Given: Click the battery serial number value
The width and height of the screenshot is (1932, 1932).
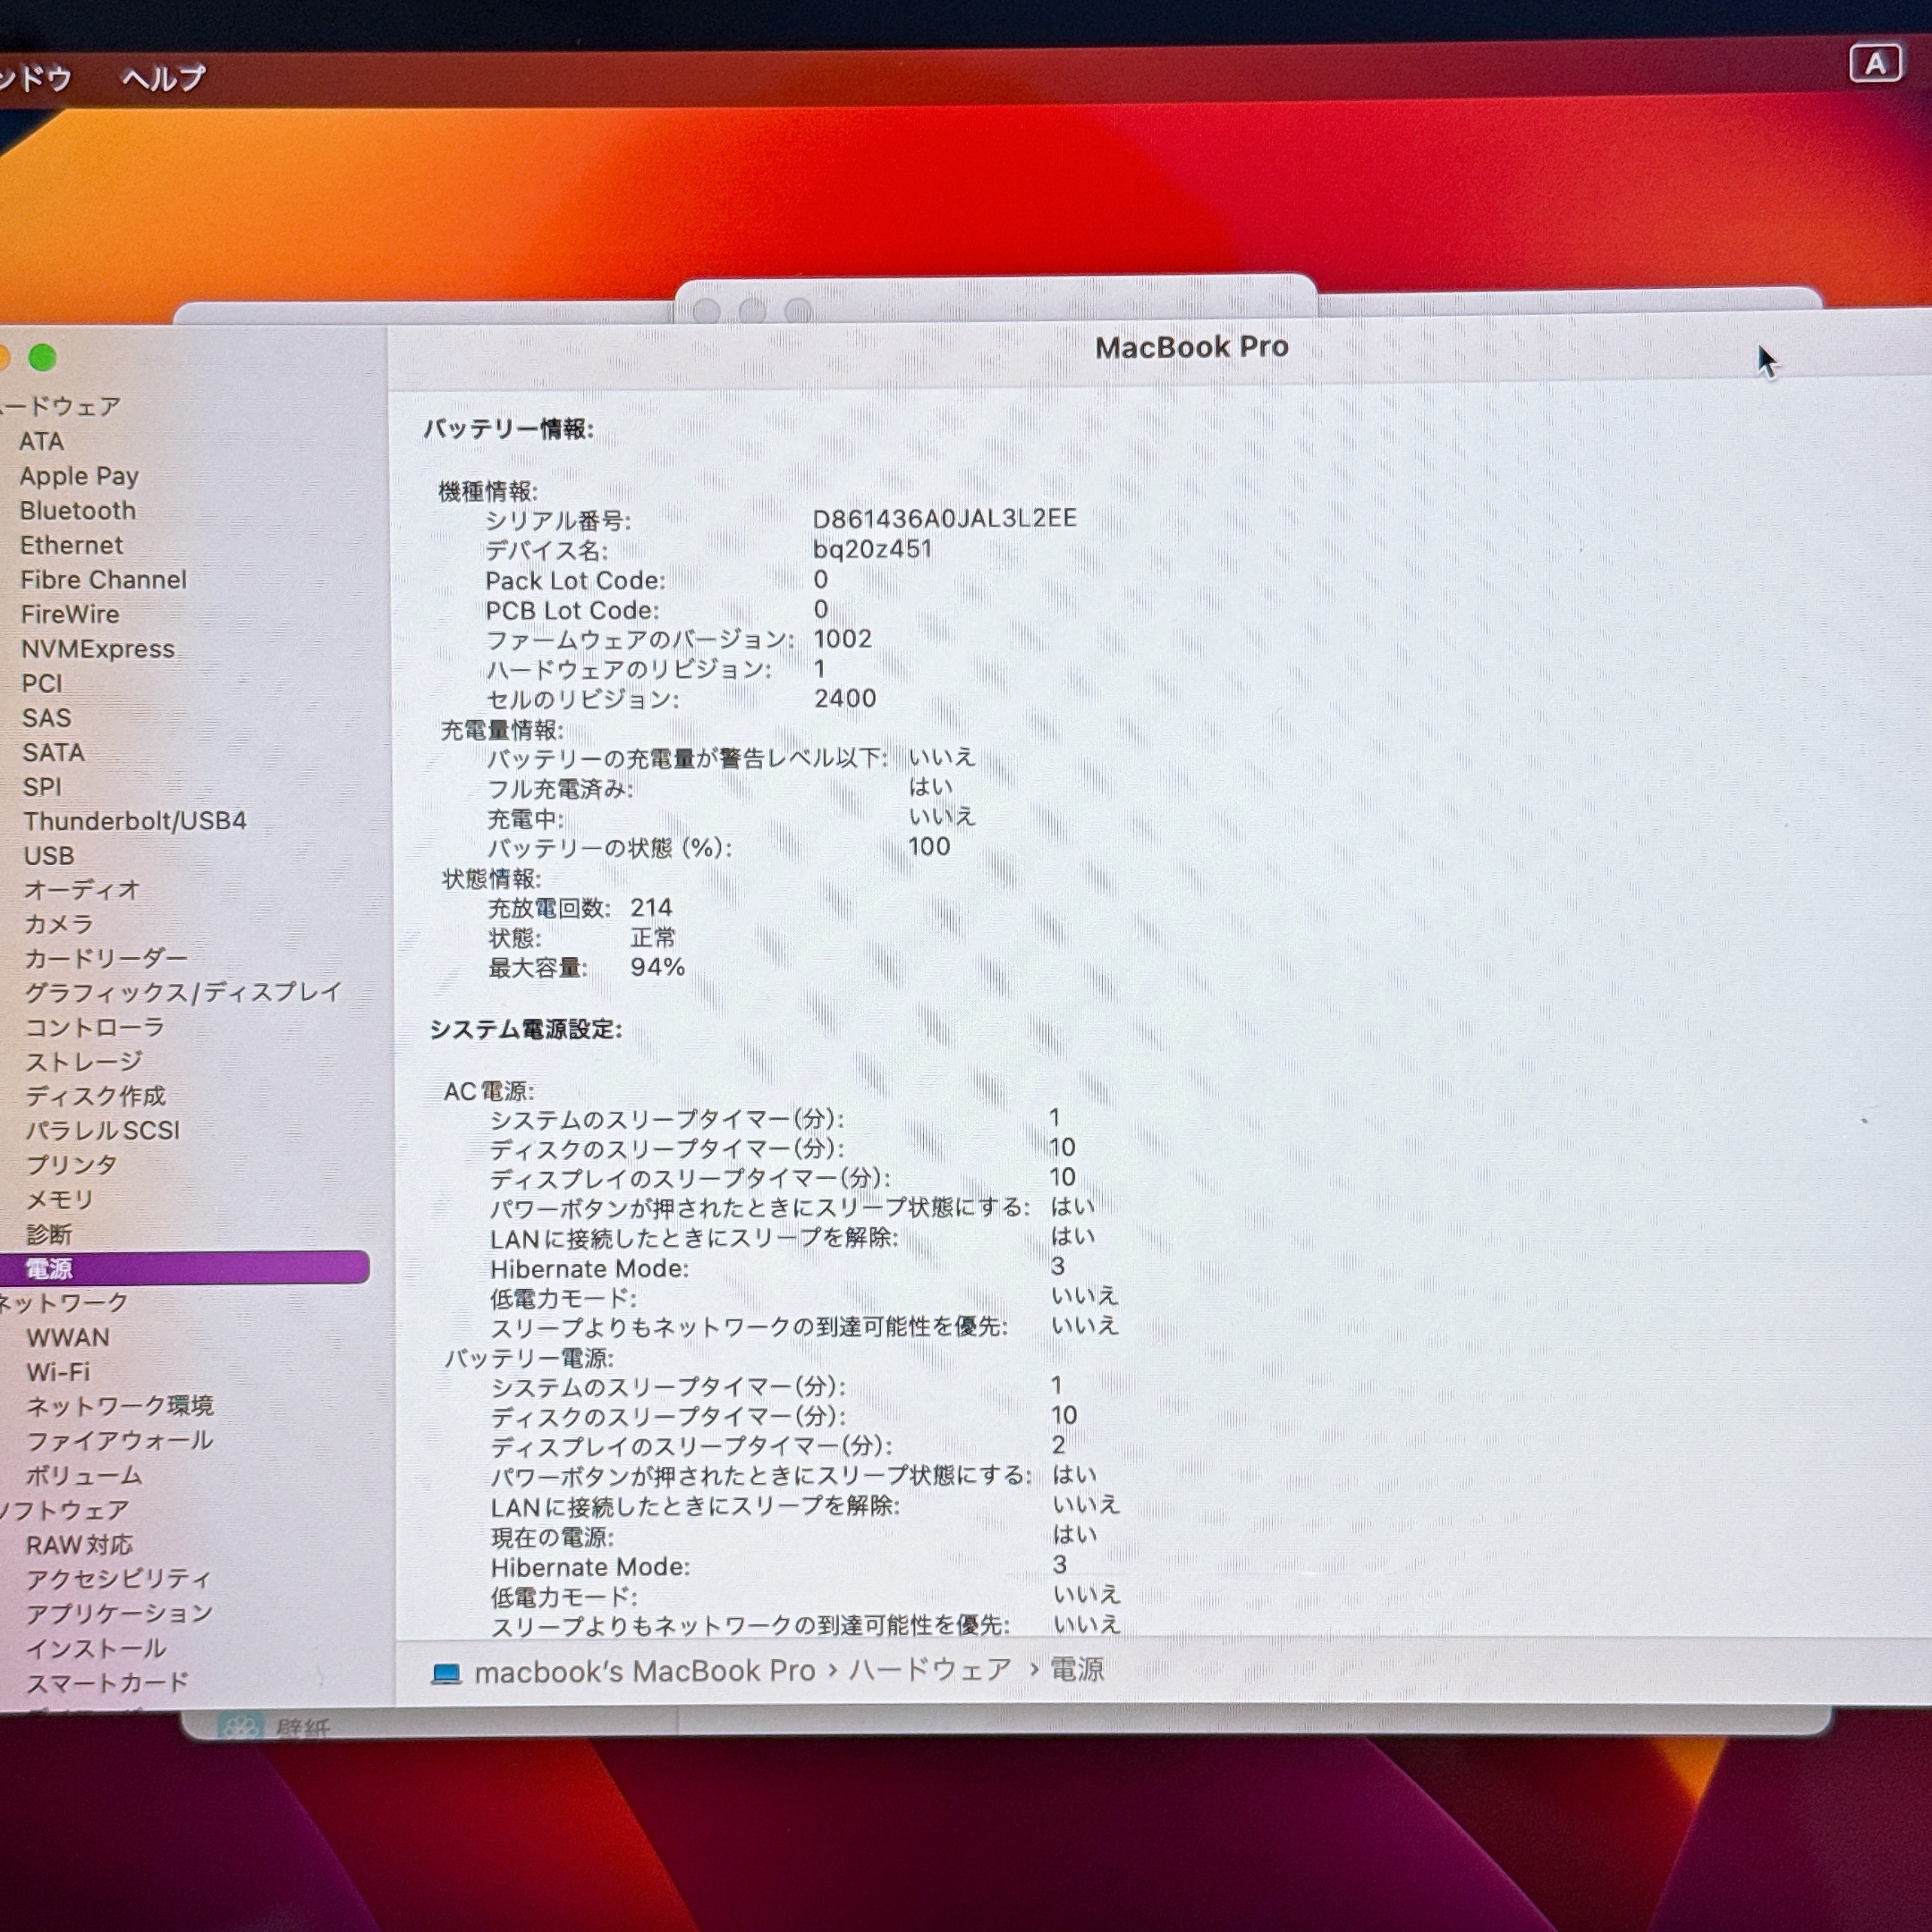Looking at the screenshot, I should (944, 519).
